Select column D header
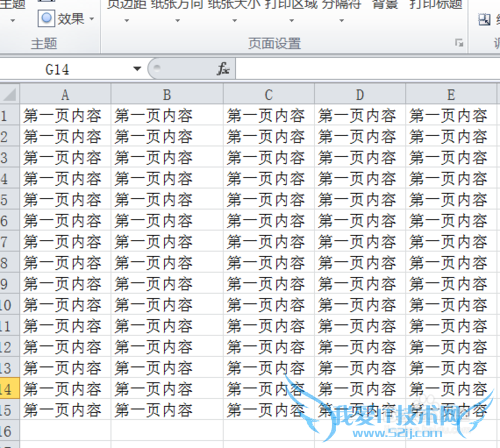The width and height of the screenshot is (500, 448). tap(360, 95)
